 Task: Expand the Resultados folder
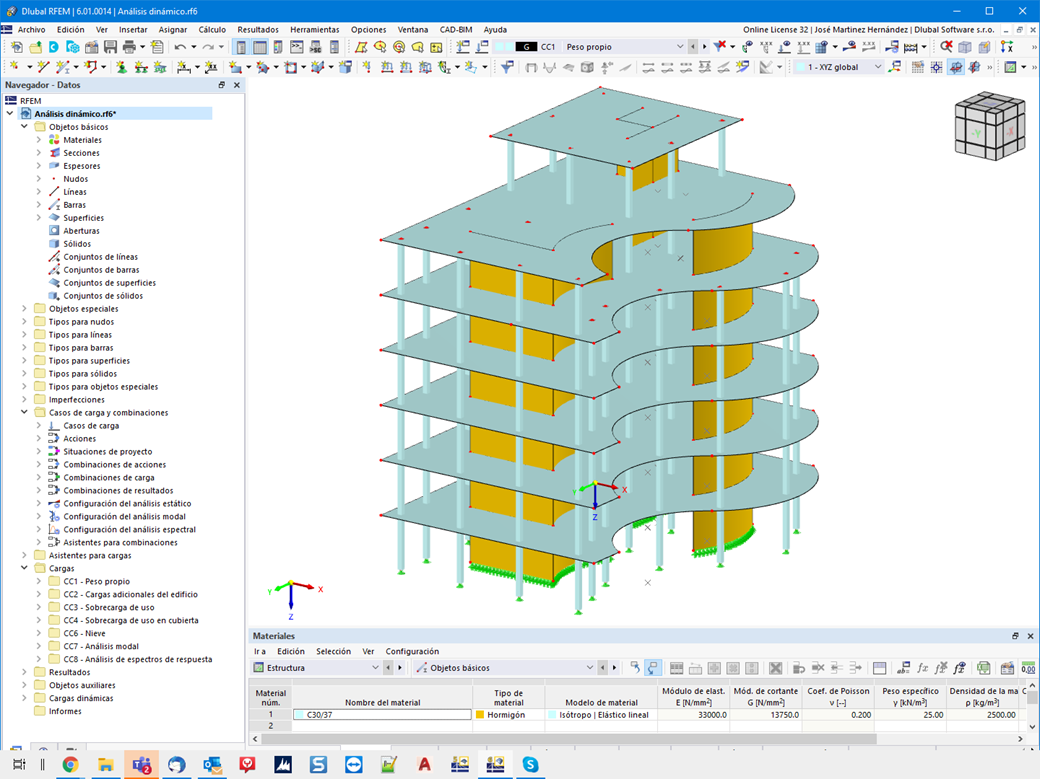(x=25, y=672)
